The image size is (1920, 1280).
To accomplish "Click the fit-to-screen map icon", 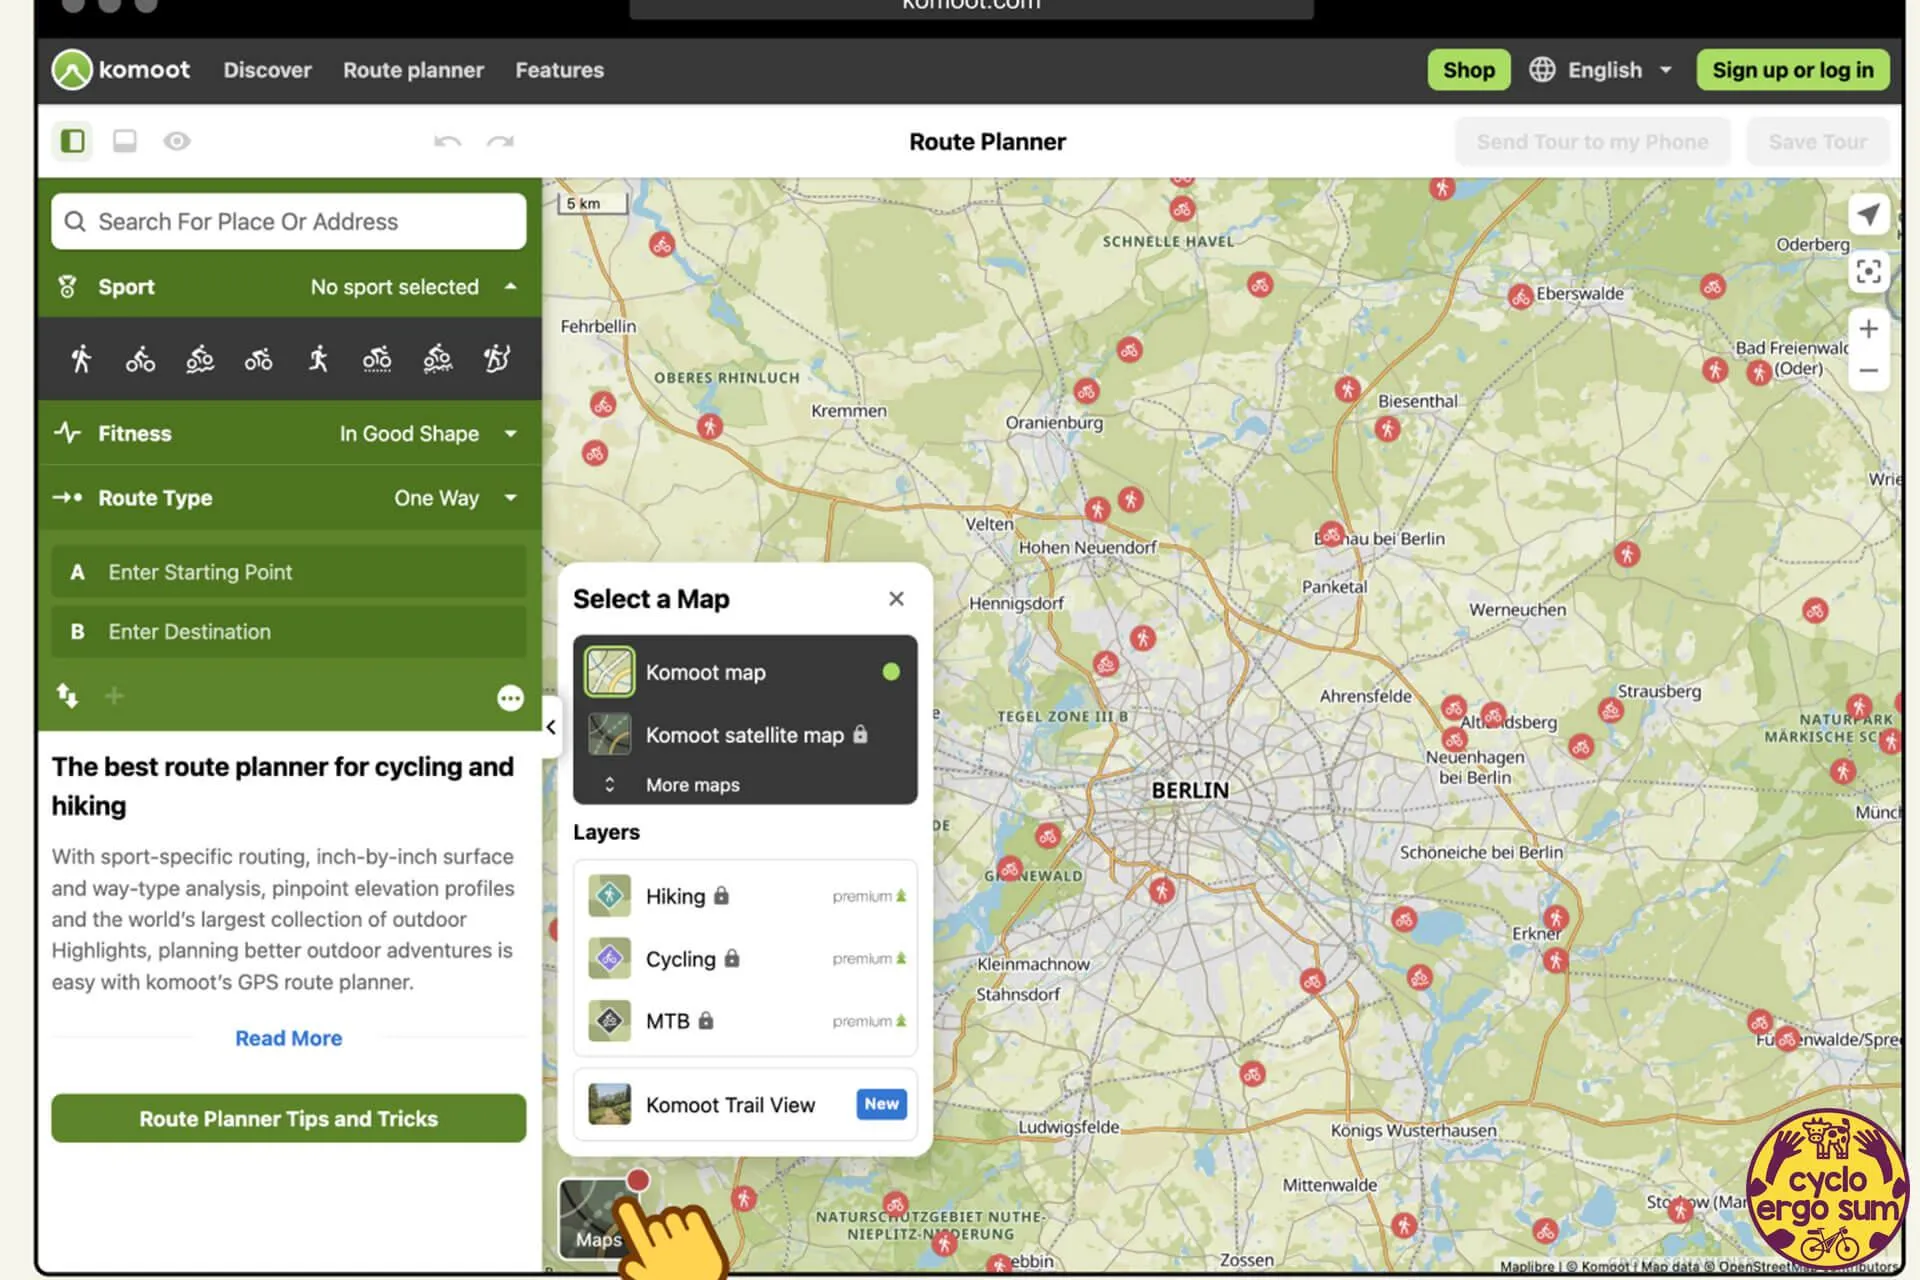I will (1868, 272).
